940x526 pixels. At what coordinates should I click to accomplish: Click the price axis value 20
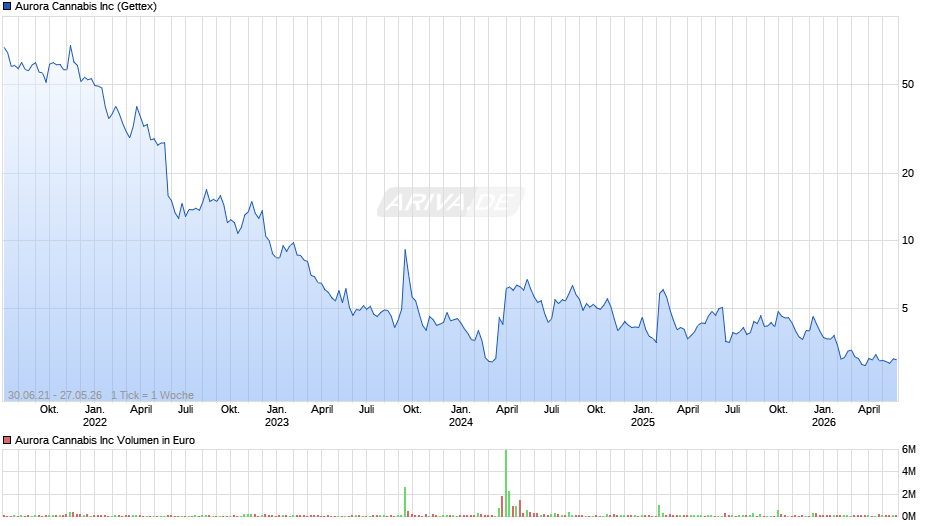coord(908,173)
